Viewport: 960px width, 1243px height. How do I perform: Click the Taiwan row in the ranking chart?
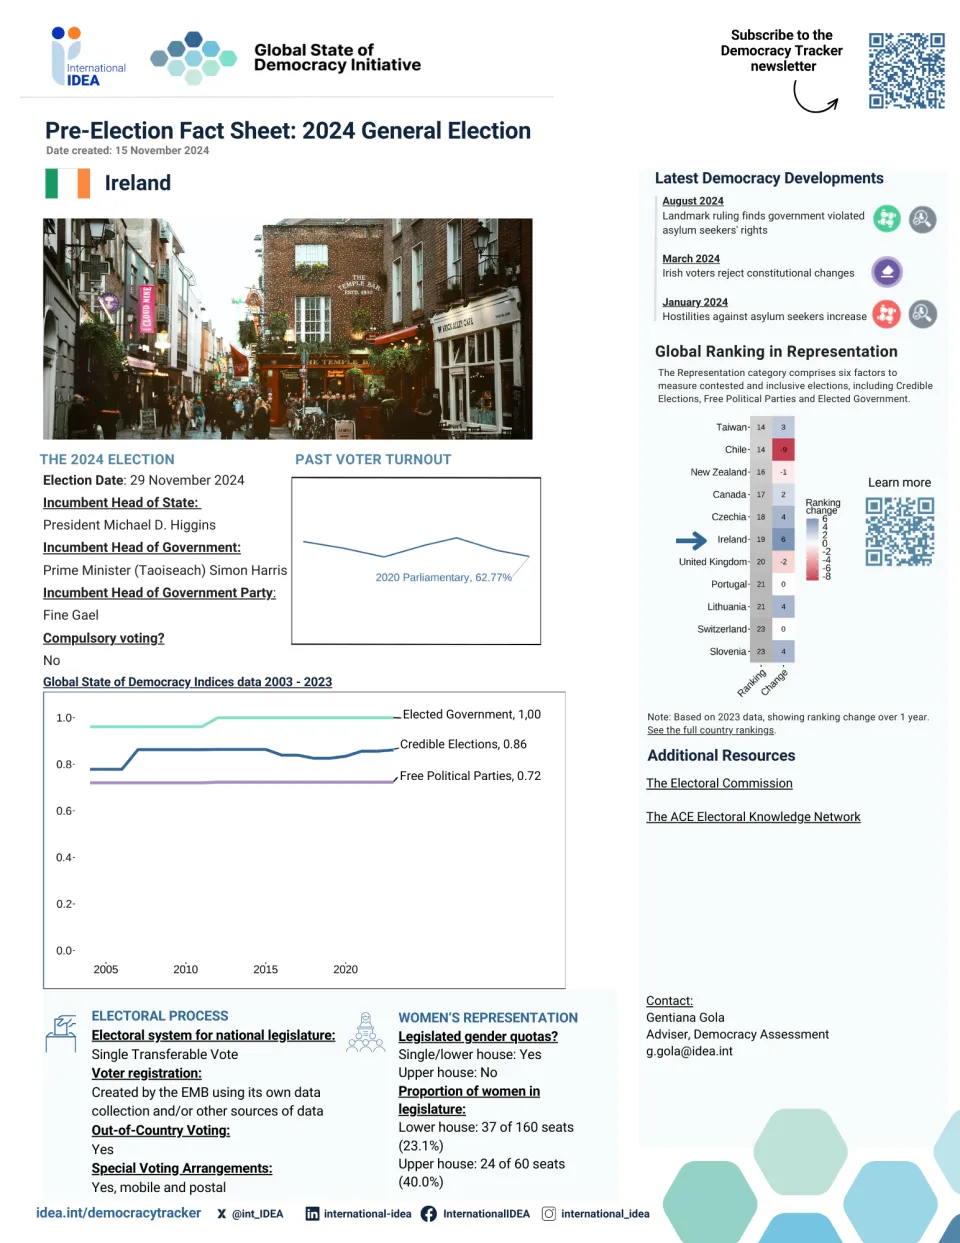[755, 427]
